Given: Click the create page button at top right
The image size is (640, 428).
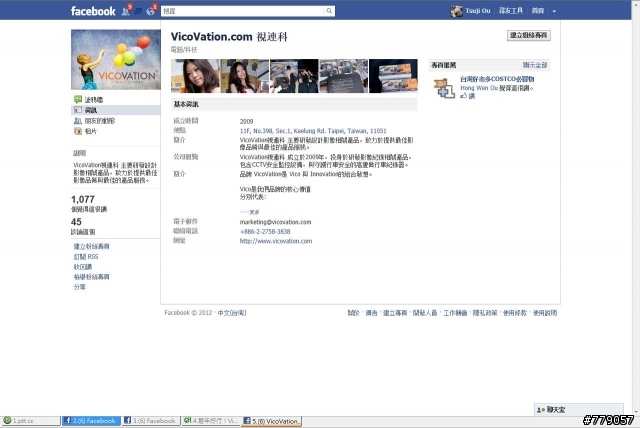Looking at the screenshot, I should (529, 35).
